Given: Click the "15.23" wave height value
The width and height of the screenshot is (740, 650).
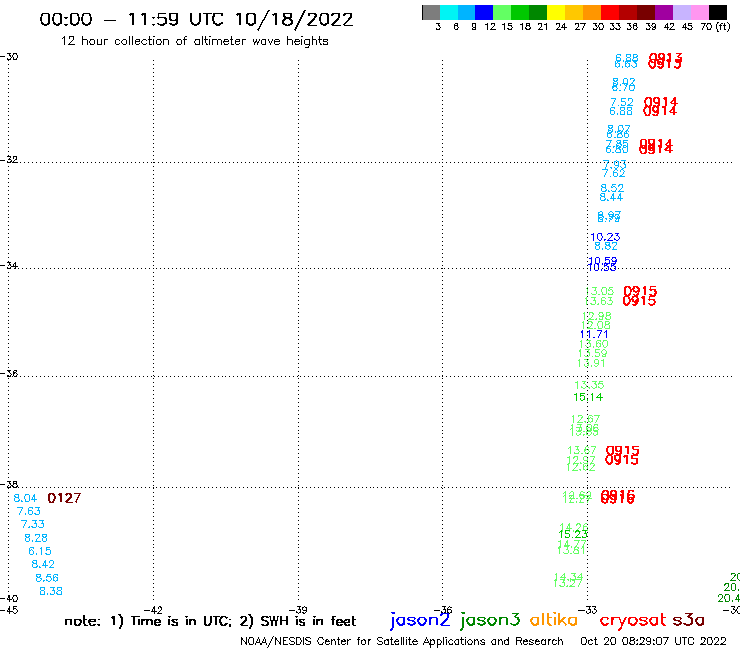Looking at the screenshot, I should [x=573, y=535].
